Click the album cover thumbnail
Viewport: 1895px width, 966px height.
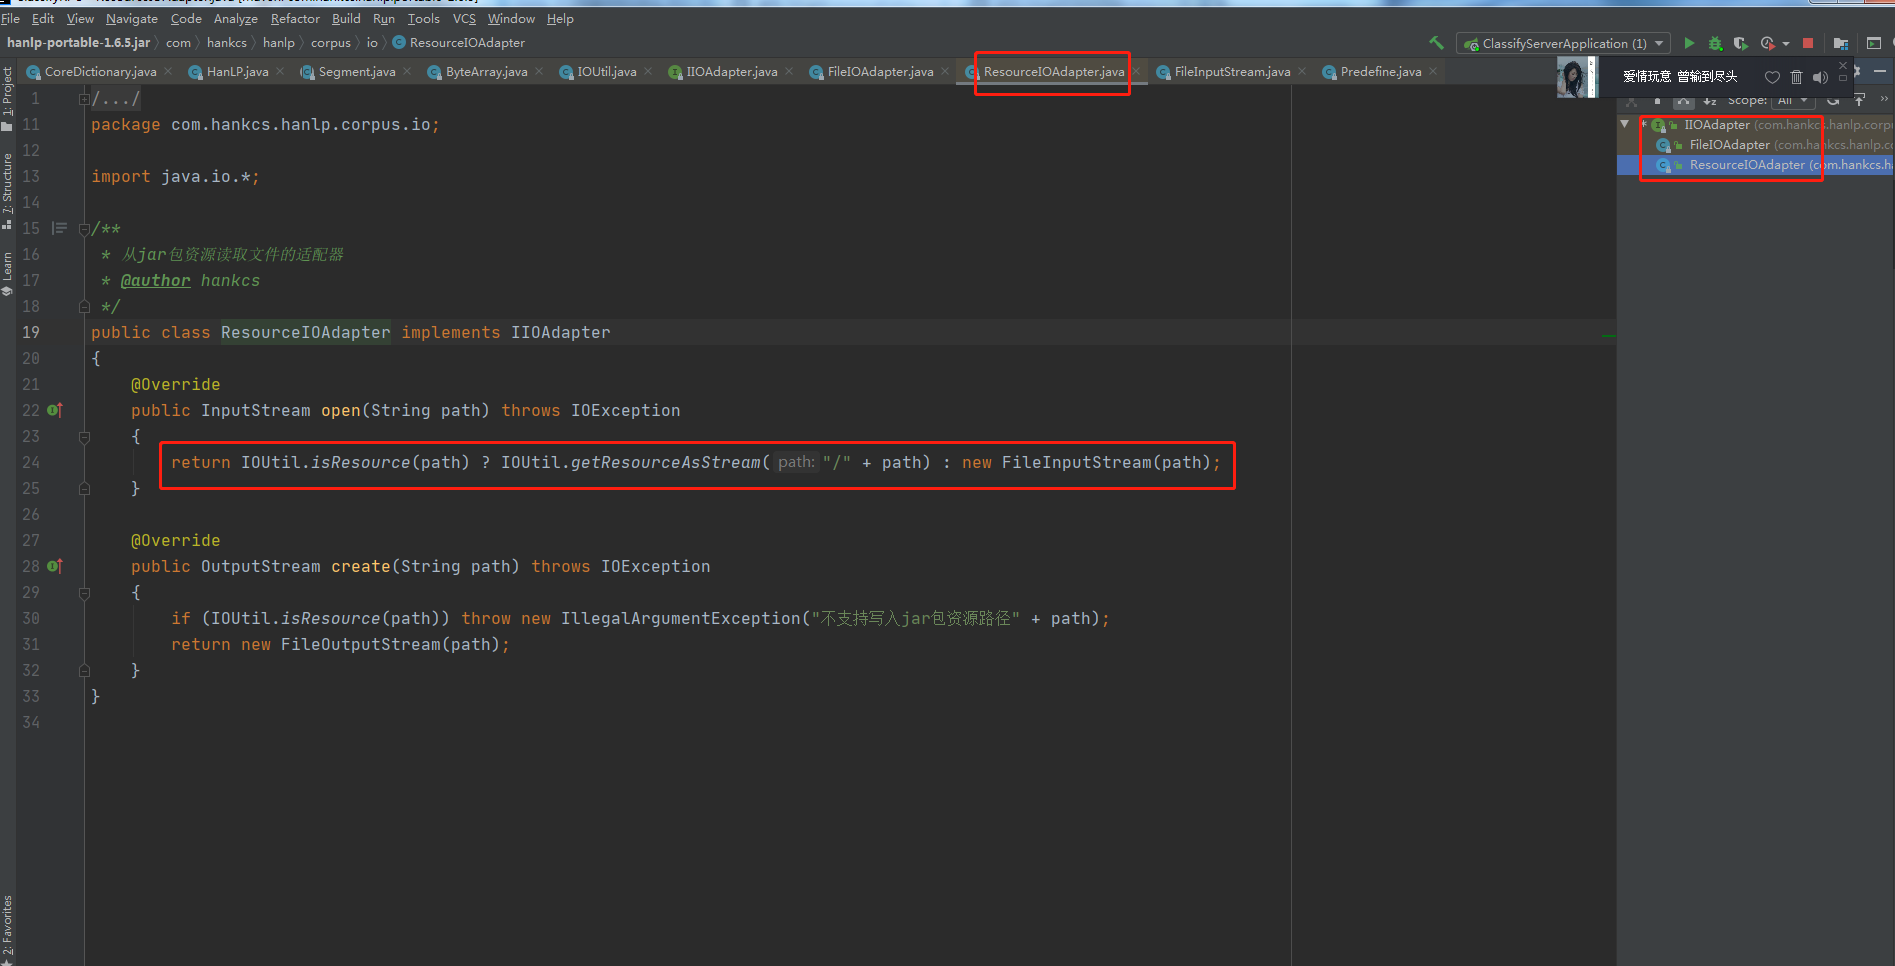coord(1577,77)
